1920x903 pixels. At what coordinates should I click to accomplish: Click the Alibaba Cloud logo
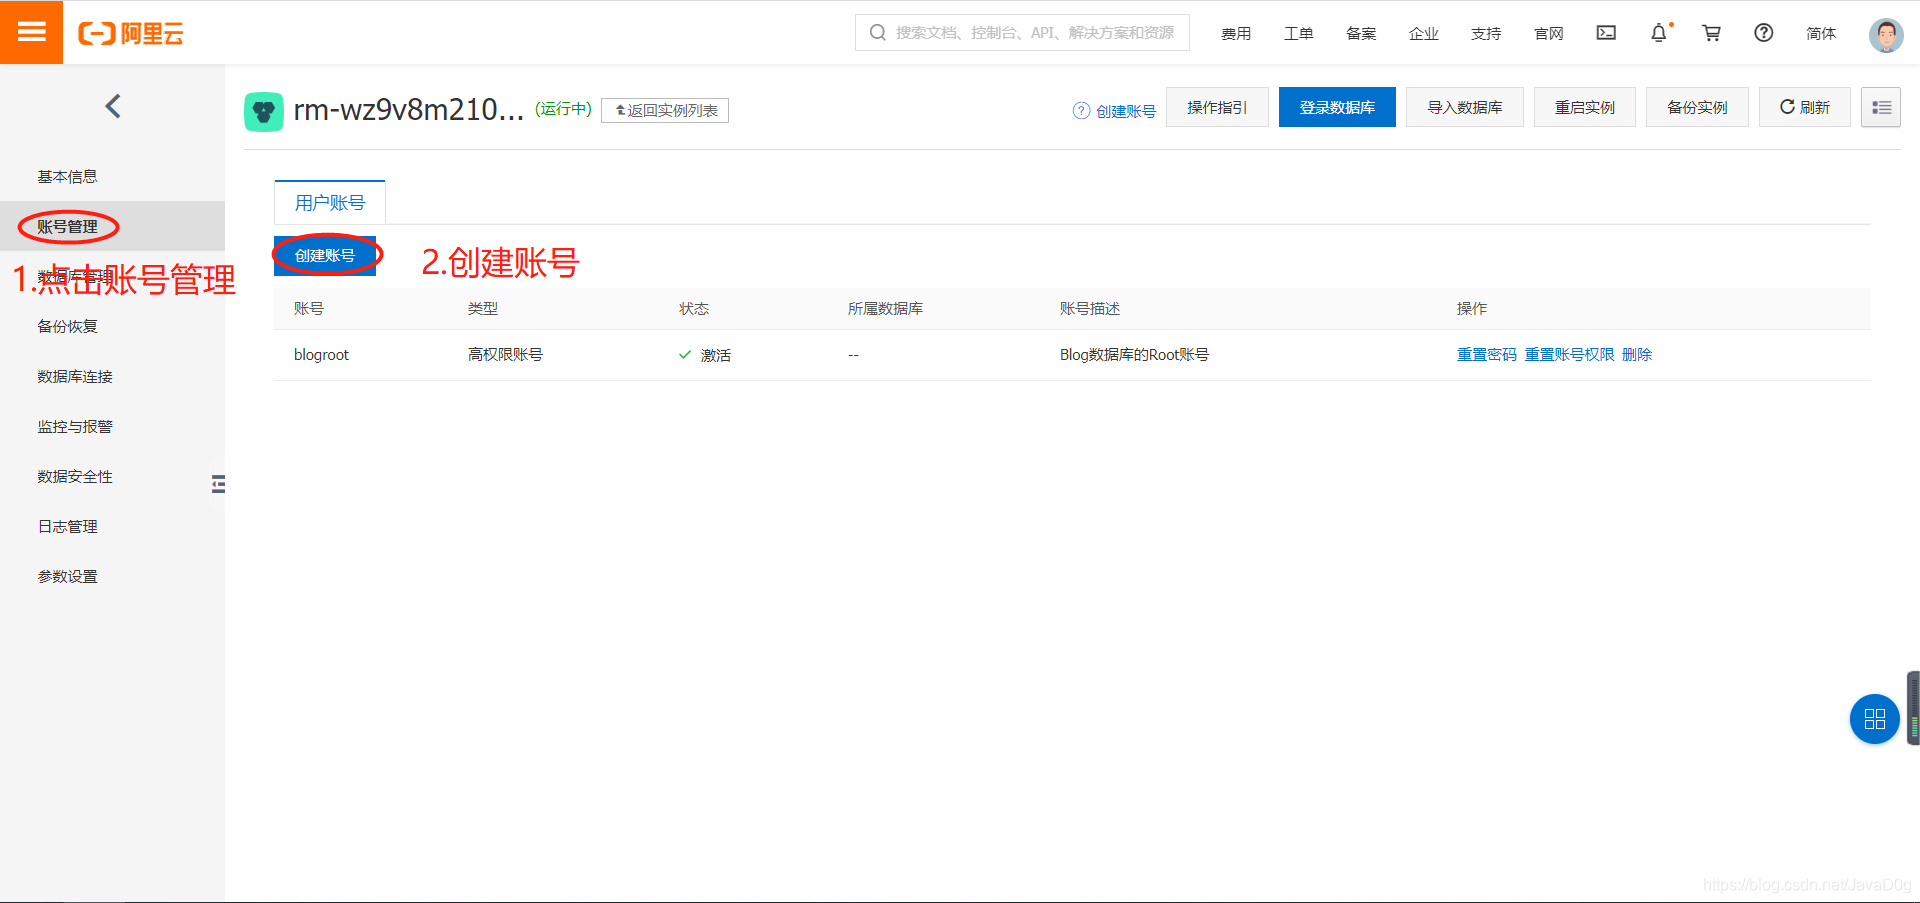click(x=131, y=33)
